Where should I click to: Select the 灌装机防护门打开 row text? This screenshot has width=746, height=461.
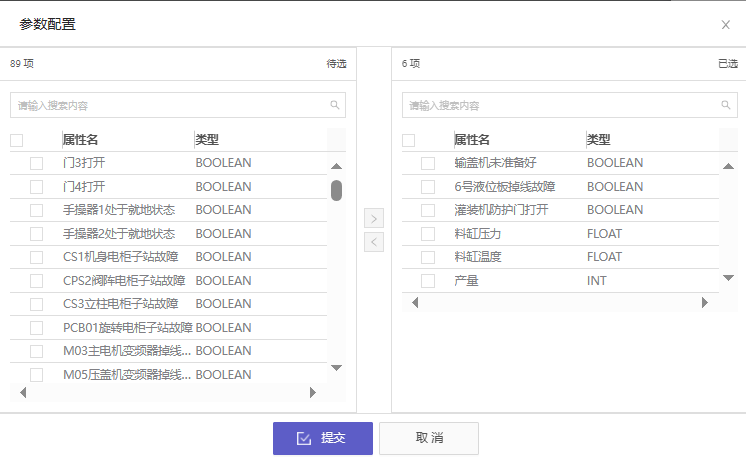click(501, 210)
